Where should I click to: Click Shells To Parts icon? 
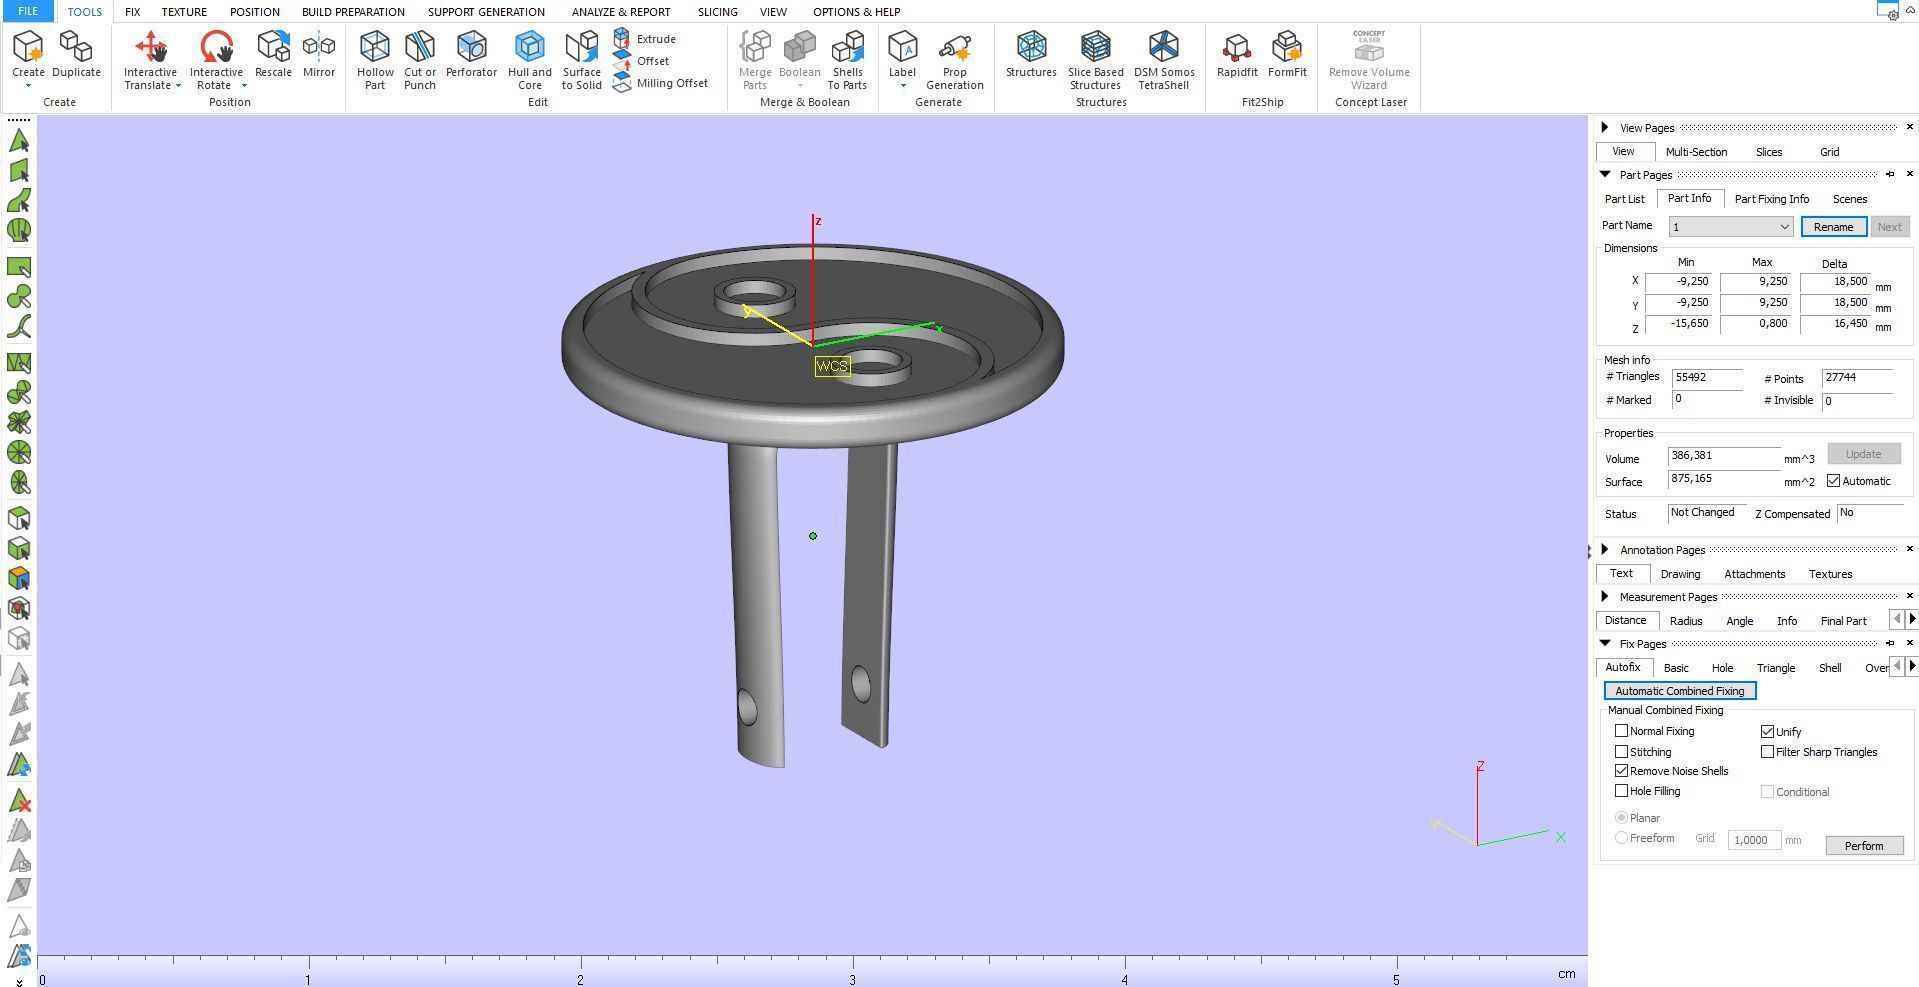[847, 59]
